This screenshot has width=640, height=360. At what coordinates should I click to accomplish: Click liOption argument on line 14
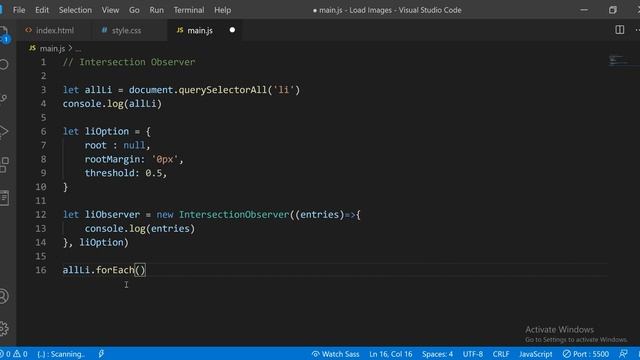[101, 242]
